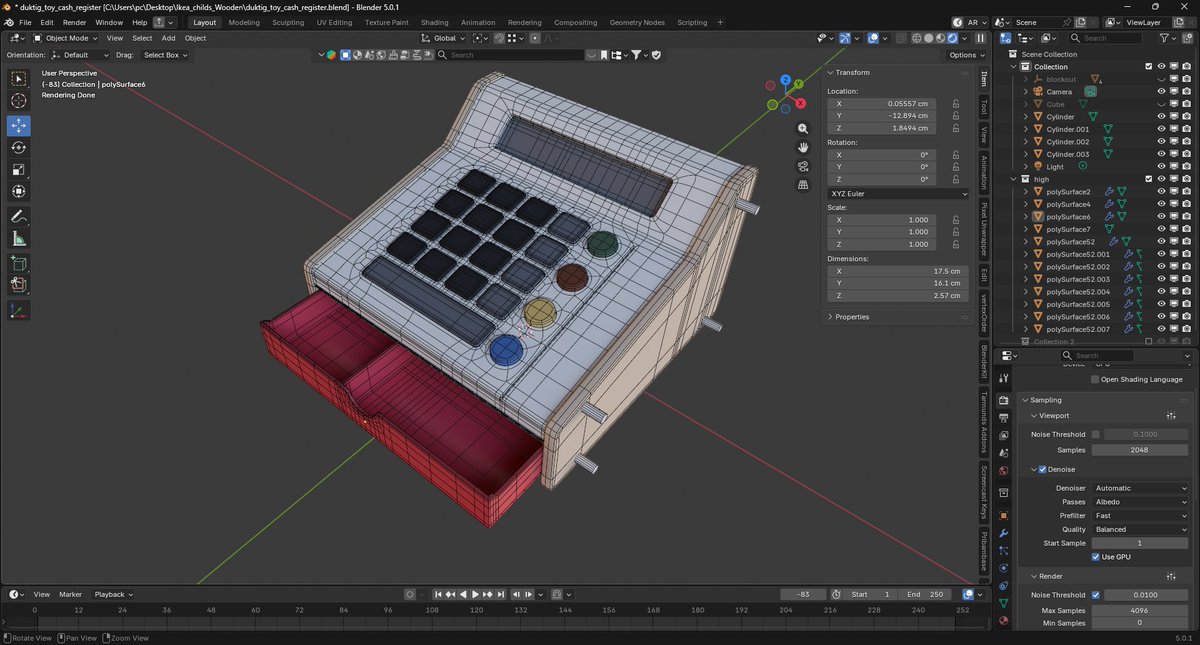Toggle camera view icon in viewport
The width and height of the screenshot is (1200, 645).
803,166
